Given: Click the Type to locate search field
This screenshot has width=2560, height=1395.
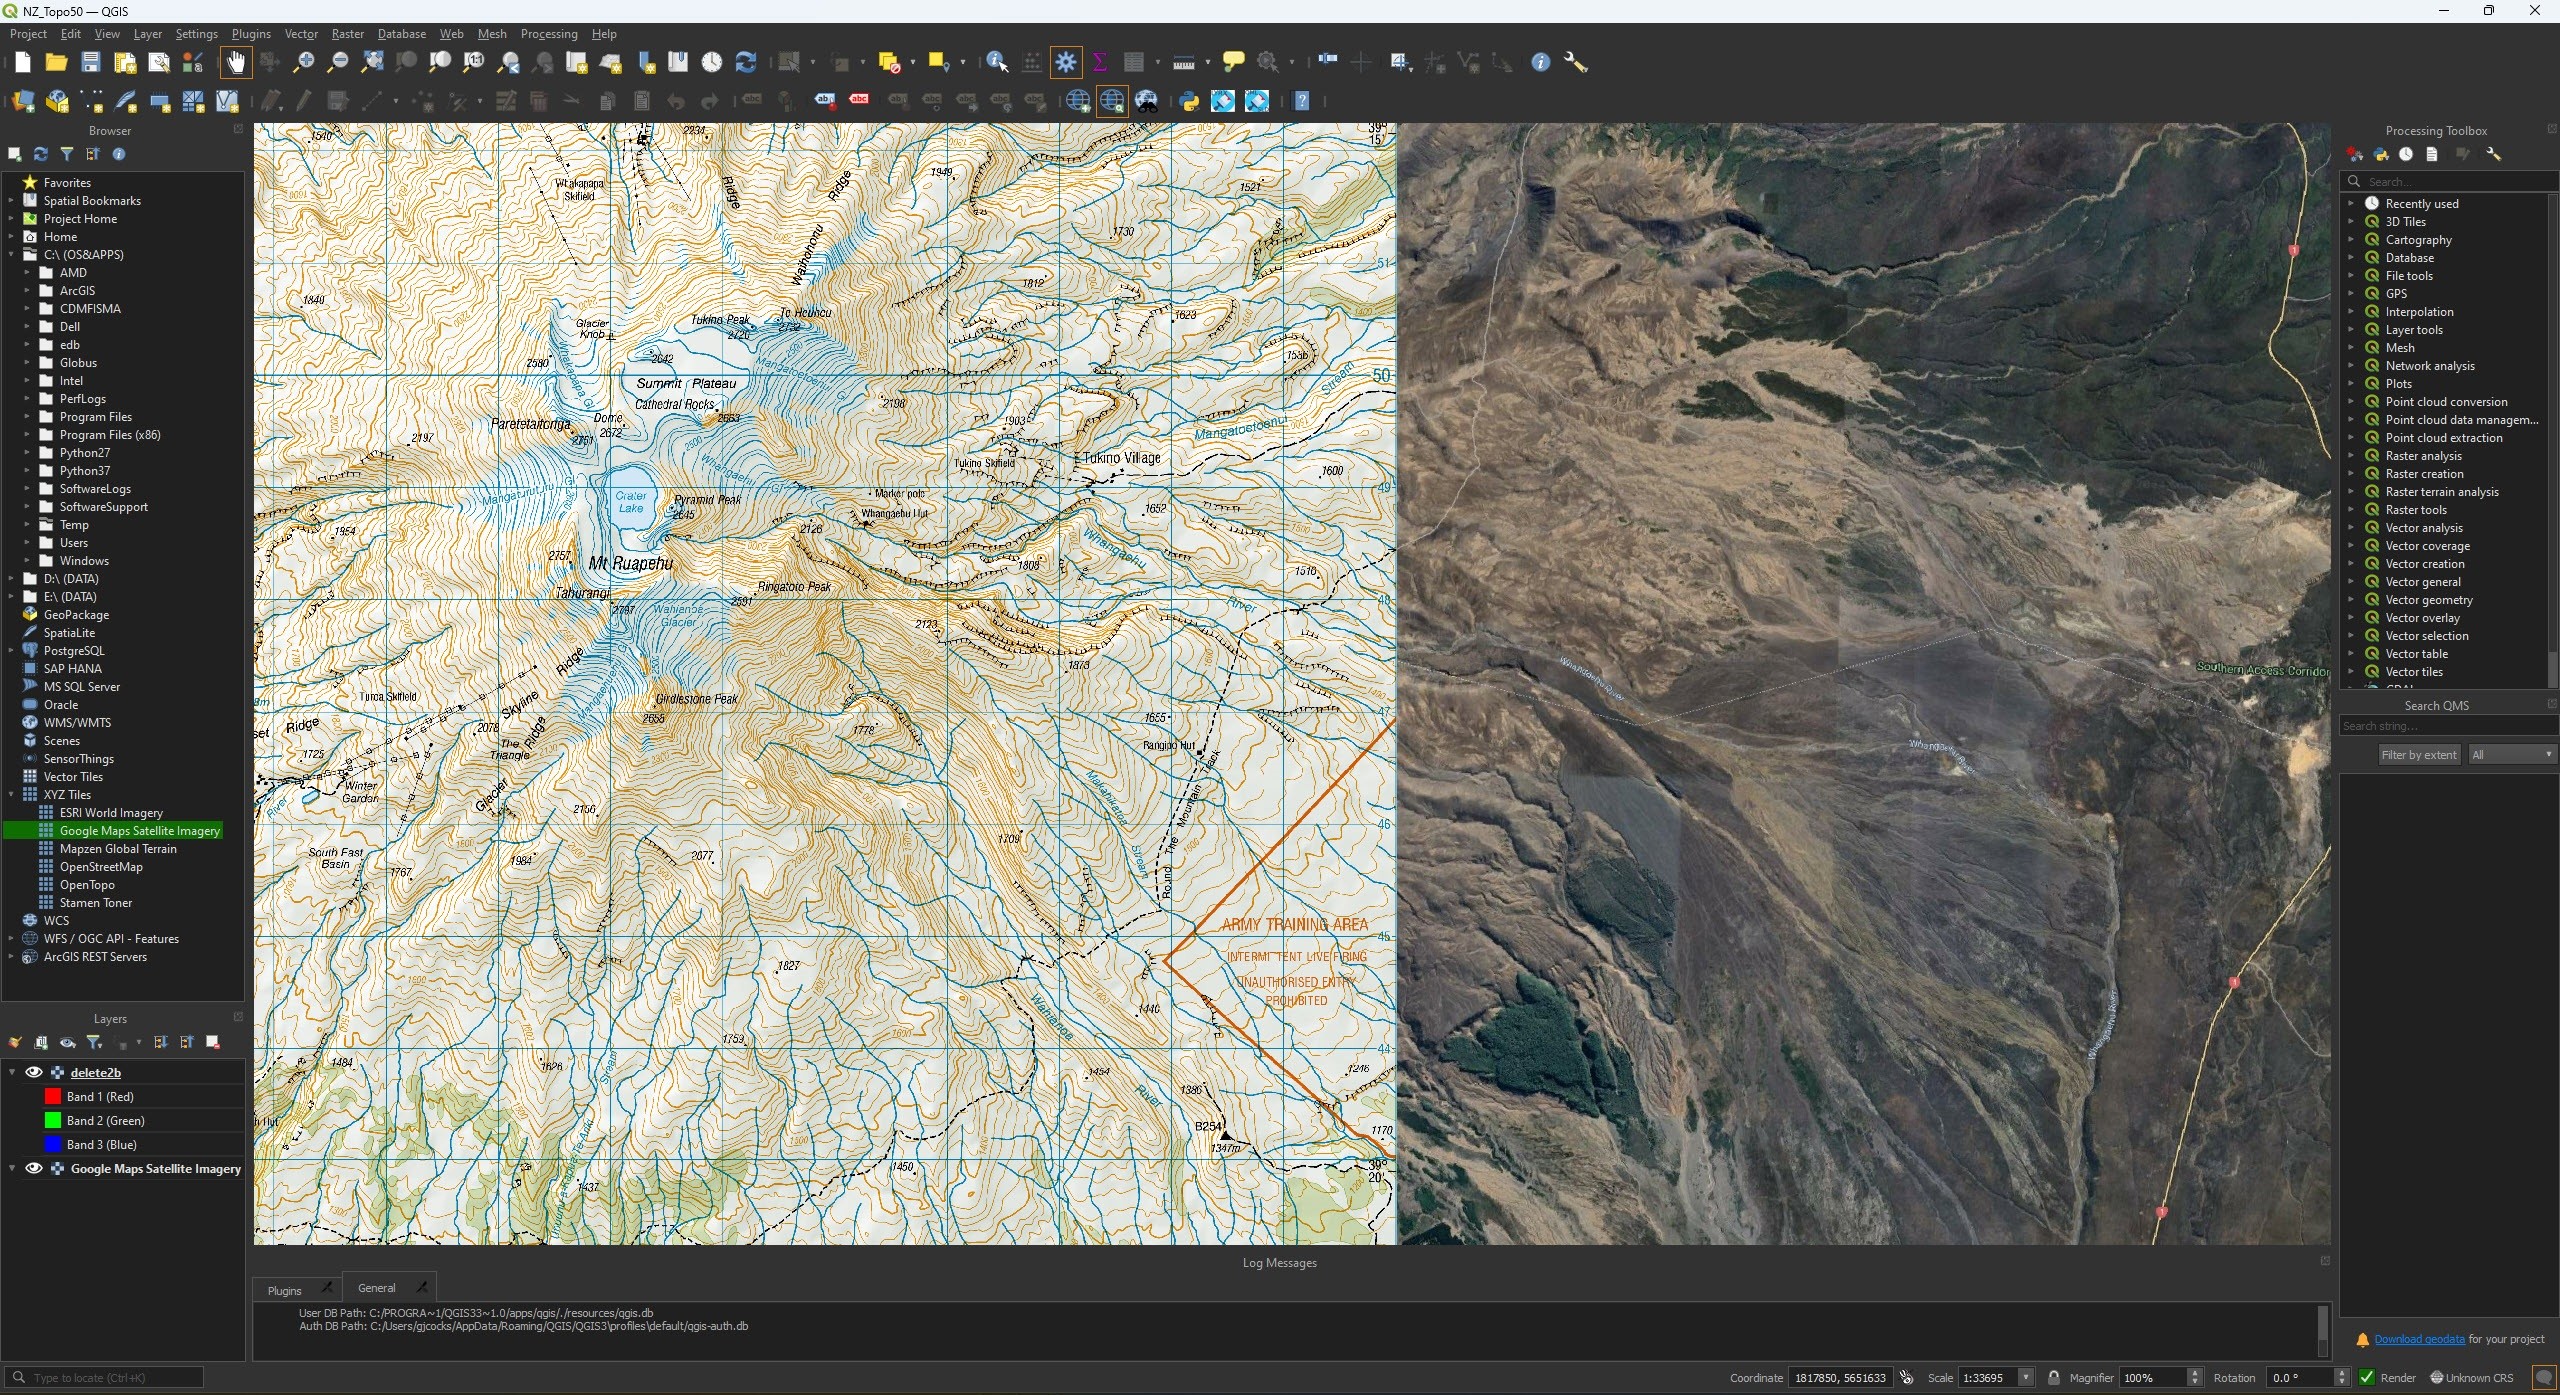Looking at the screenshot, I should [x=105, y=1378].
